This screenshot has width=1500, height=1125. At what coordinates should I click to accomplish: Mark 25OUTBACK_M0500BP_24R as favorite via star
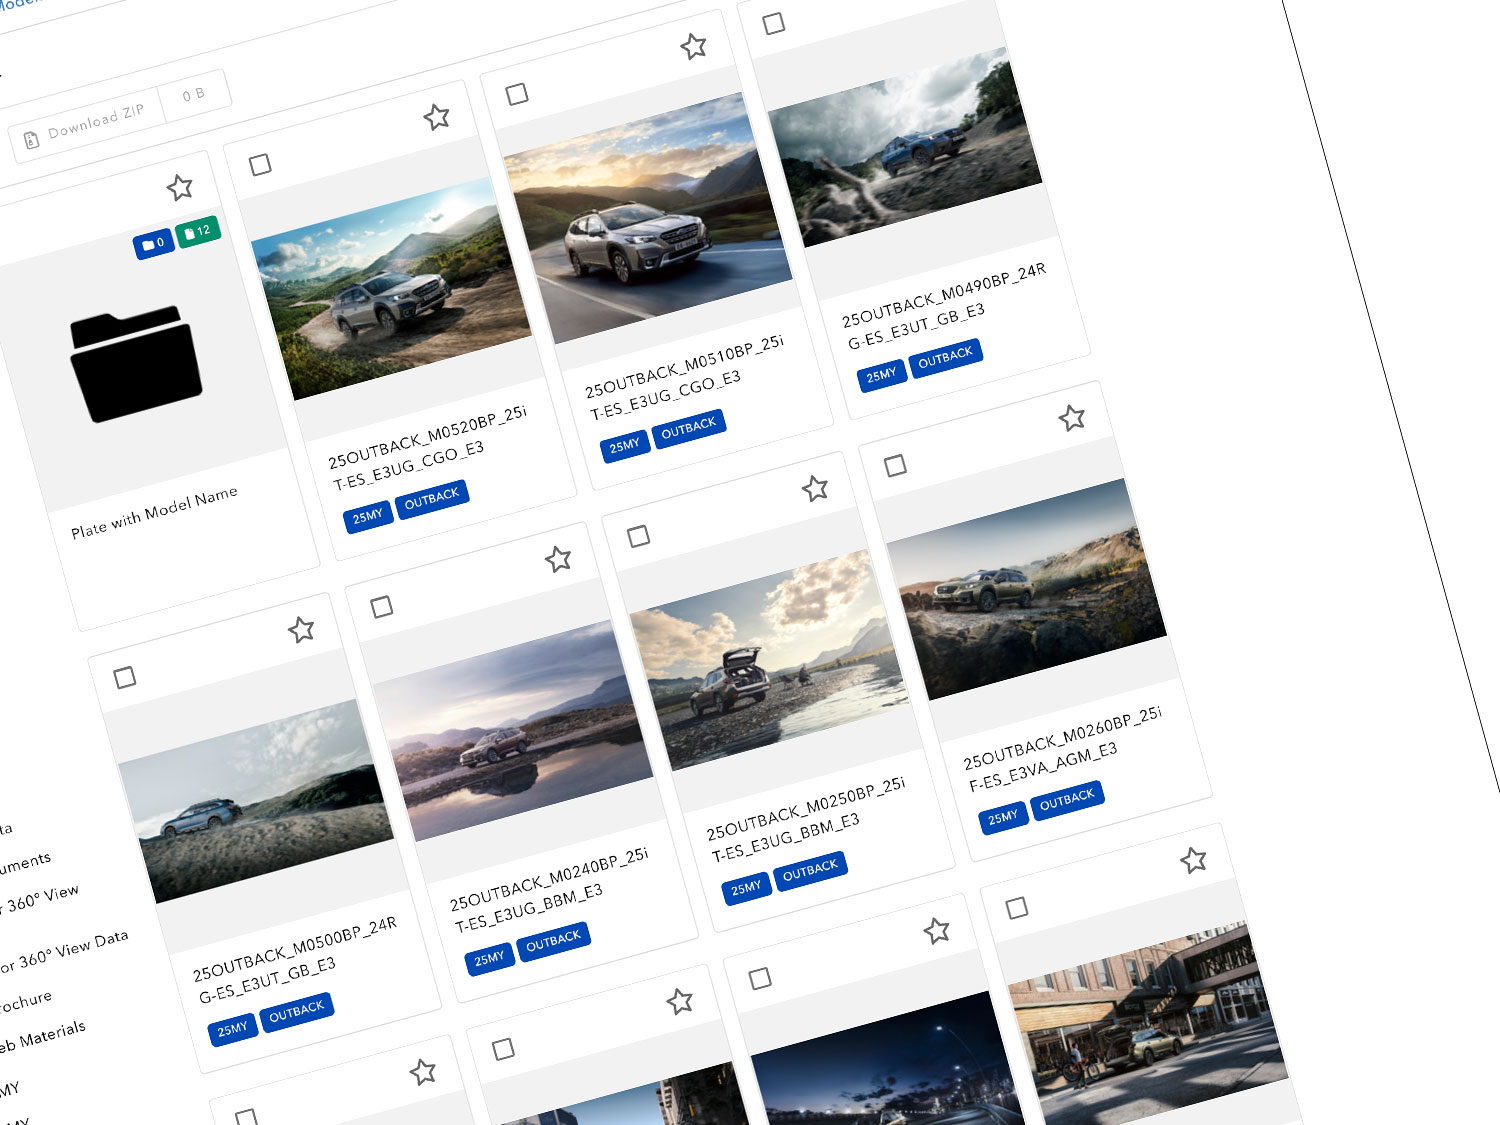click(301, 629)
